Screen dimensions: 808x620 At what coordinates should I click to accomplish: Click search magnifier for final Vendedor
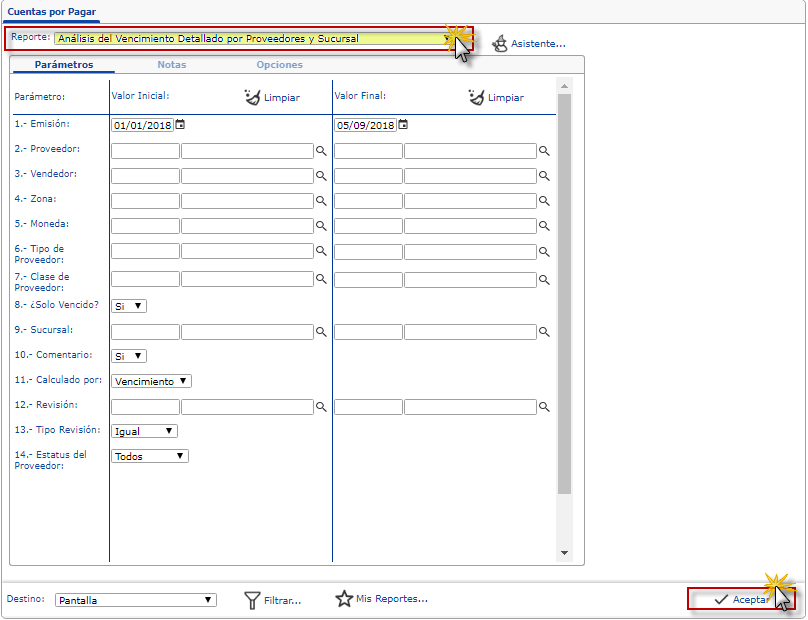[545, 176]
